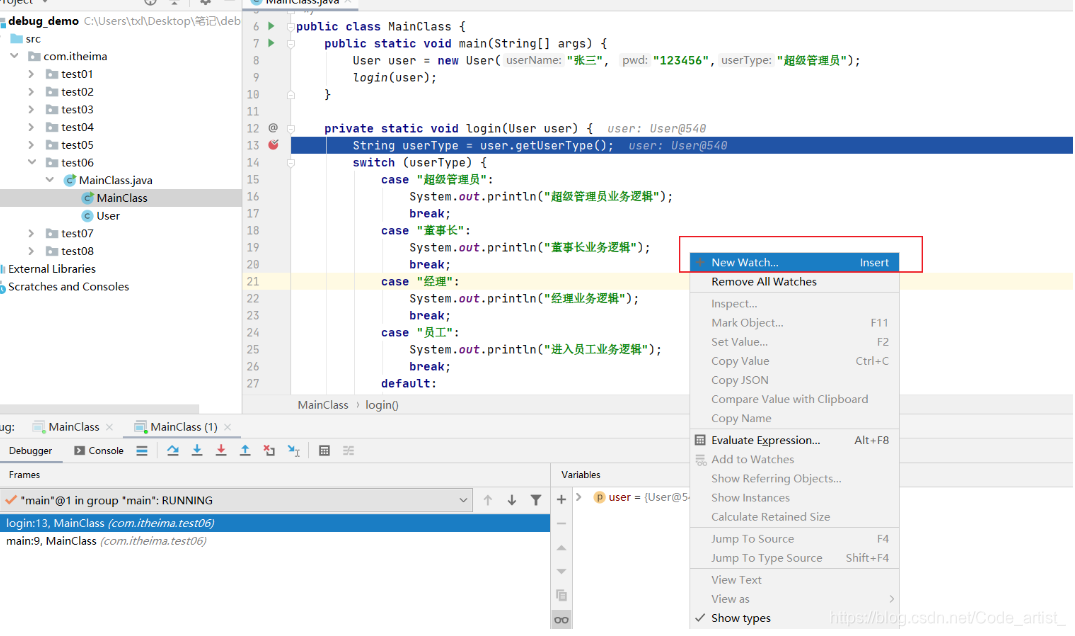Expand the user variable node
This screenshot has height=636, width=1075.
click(x=579, y=497)
